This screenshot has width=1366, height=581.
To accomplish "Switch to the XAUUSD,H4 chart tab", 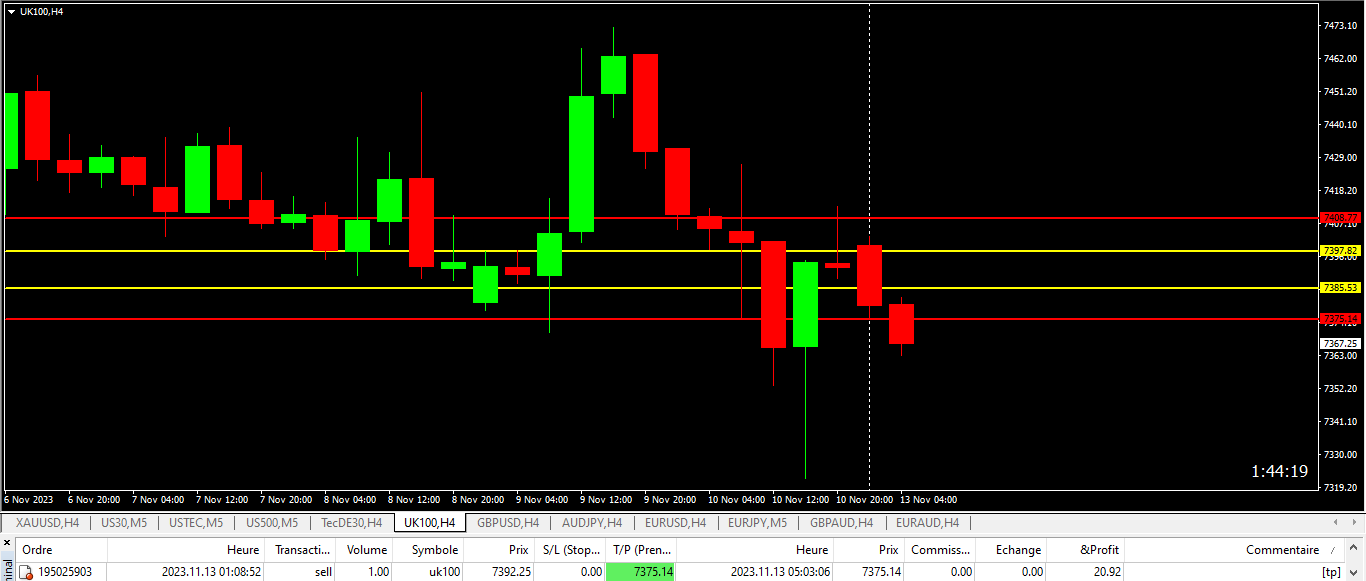I will tap(47, 522).
